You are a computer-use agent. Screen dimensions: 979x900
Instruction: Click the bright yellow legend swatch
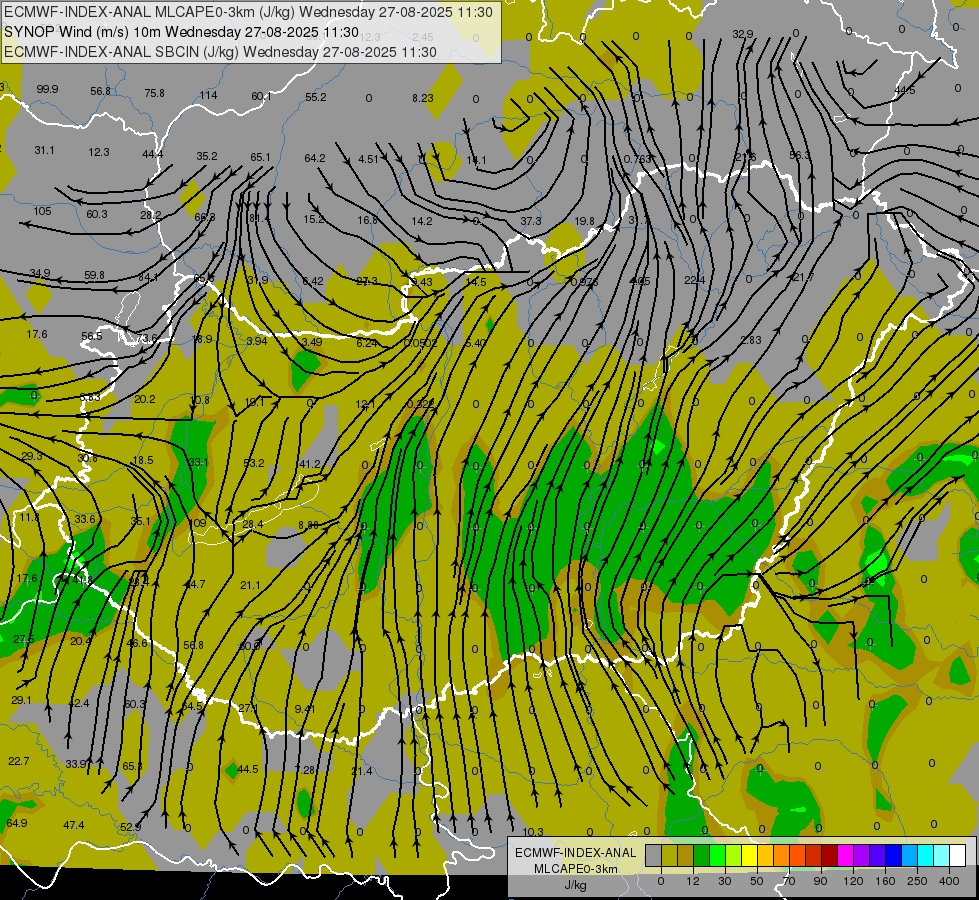coord(750,855)
